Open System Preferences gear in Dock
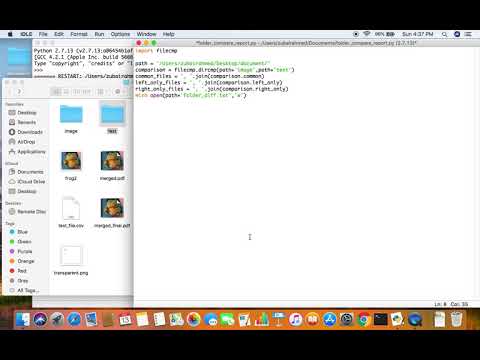 tap(347, 319)
